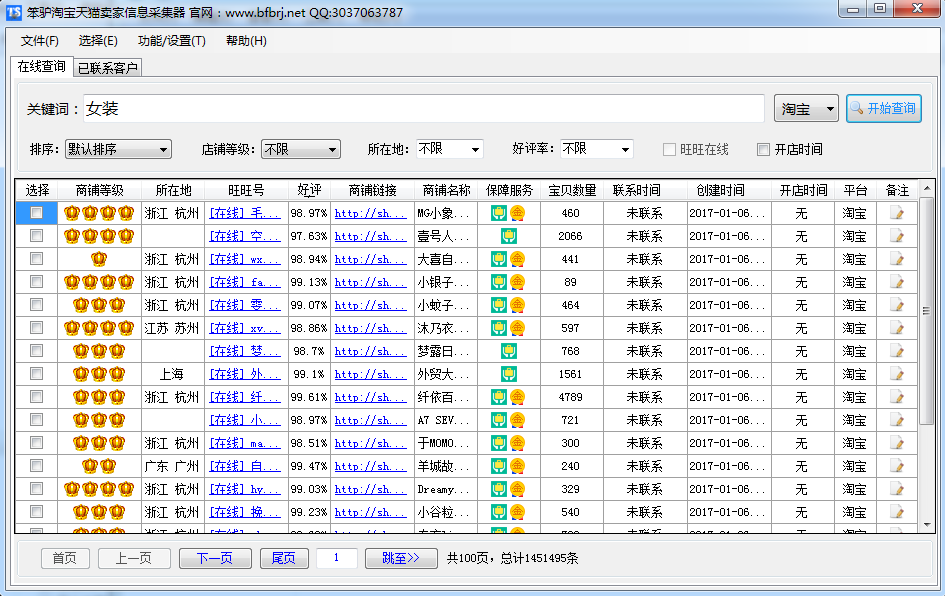Jump to last page with 尾页

[284, 558]
